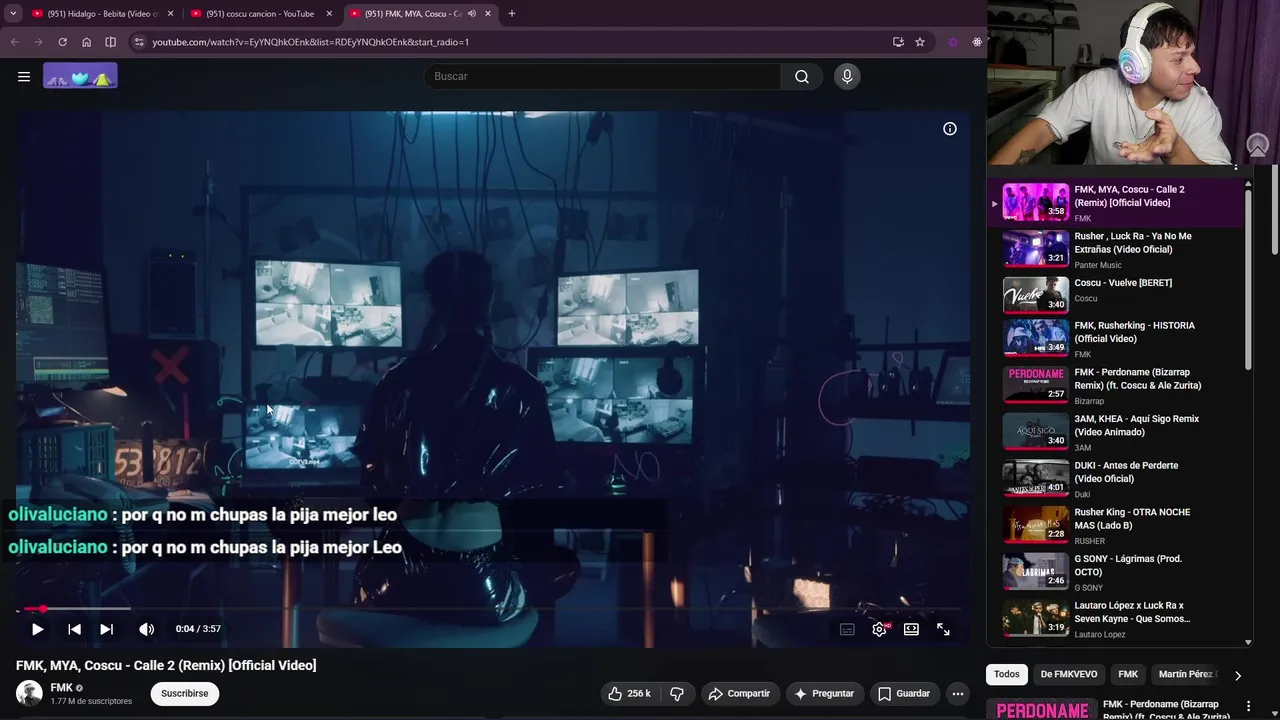Viewport: 1280px width, 720px height.
Task: Open the browser home page icon
Action: point(86,42)
